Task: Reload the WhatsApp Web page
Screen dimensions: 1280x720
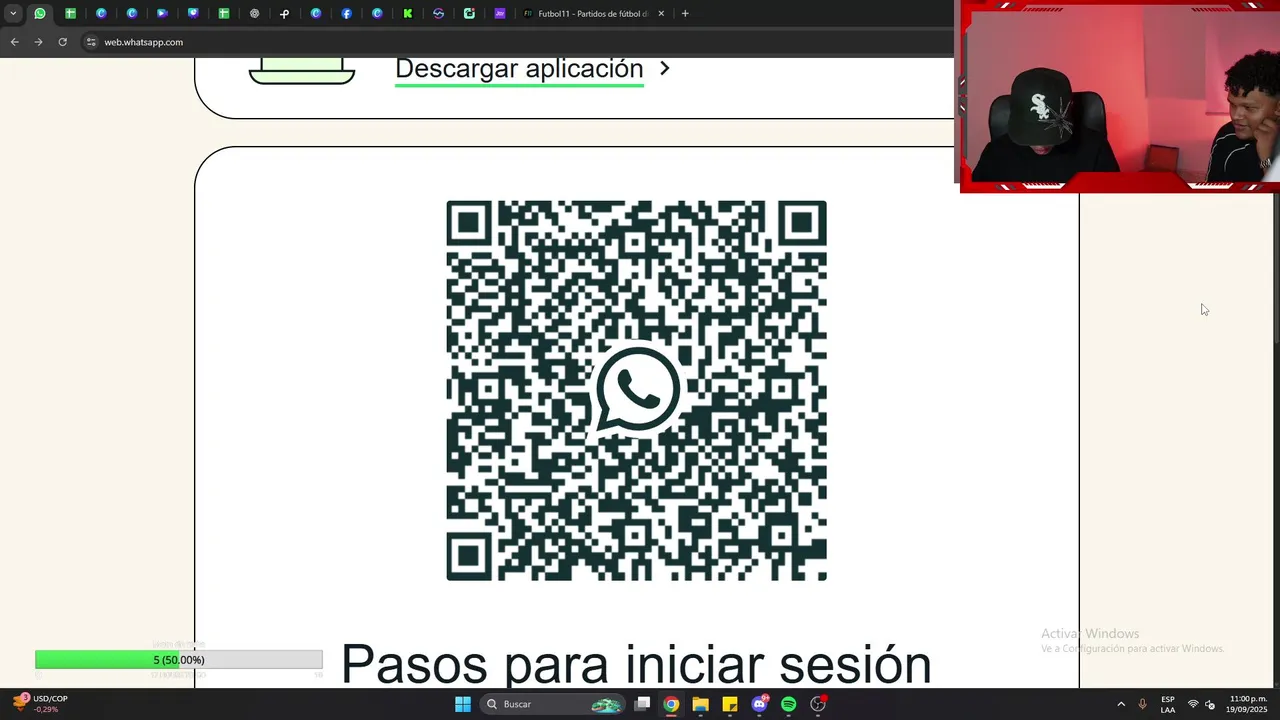Action: pos(62,42)
